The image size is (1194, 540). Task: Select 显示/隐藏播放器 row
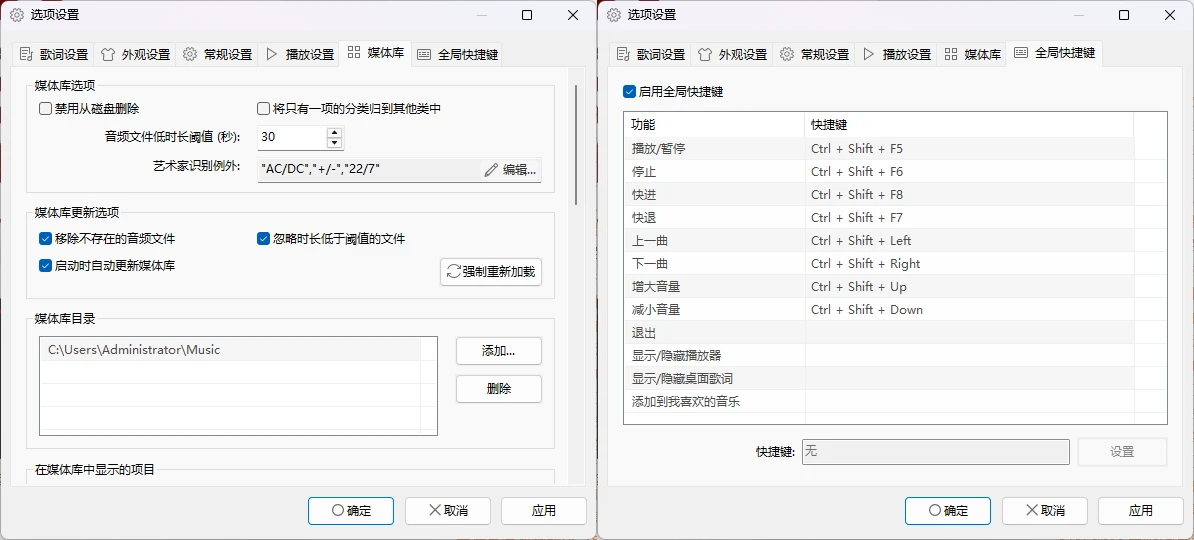click(x=879, y=356)
